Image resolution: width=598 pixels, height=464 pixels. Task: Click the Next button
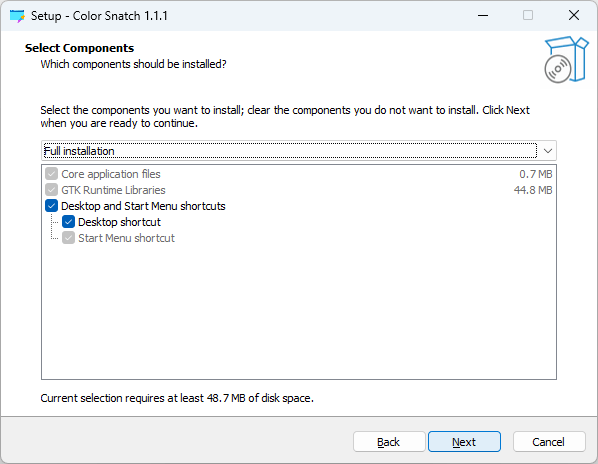[464, 442]
